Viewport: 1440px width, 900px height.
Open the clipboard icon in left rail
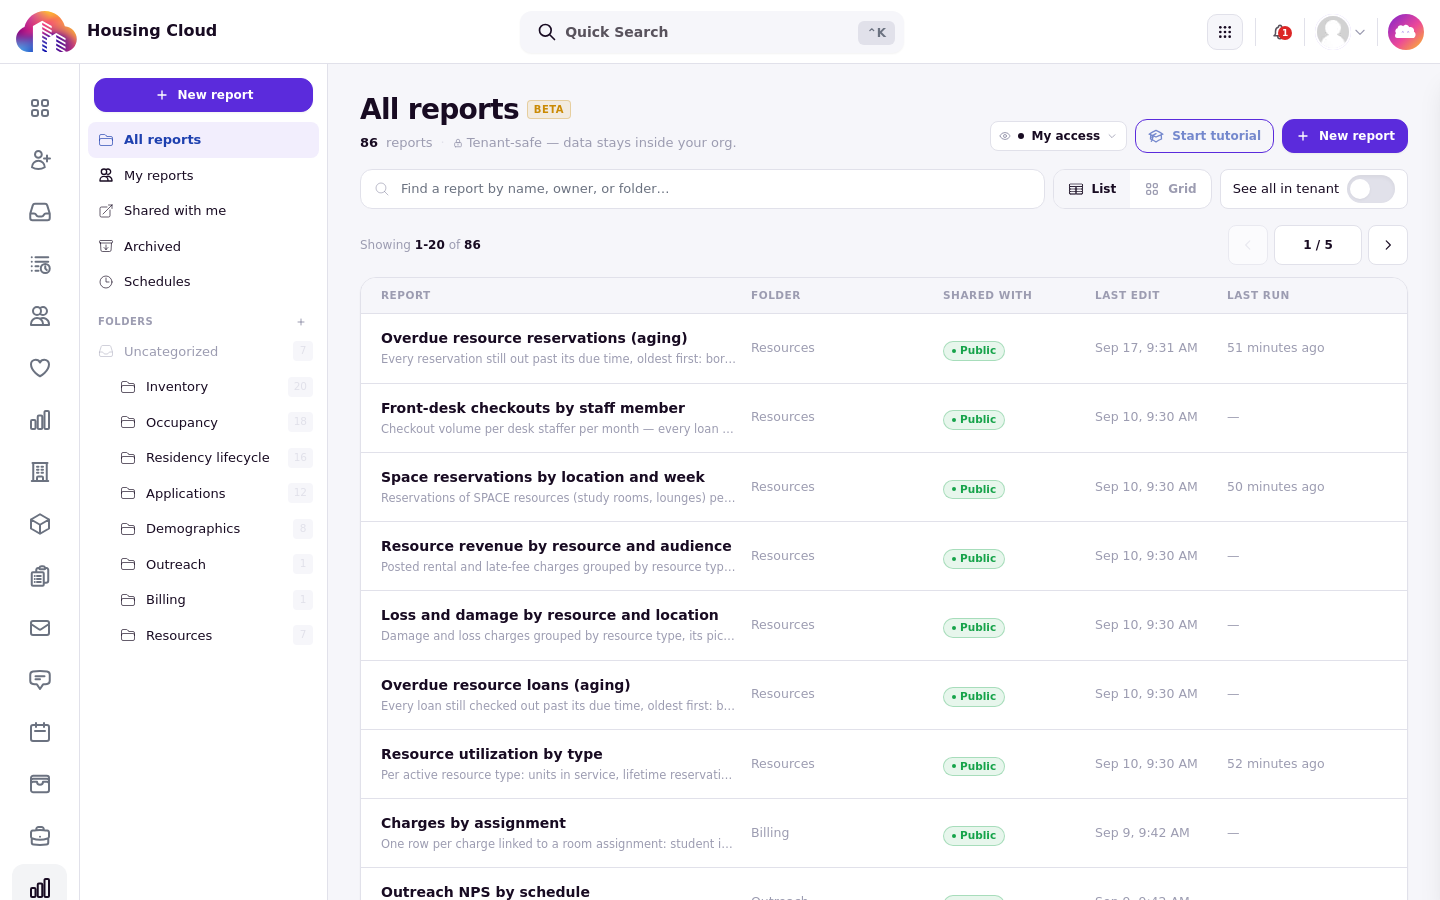click(x=40, y=576)
